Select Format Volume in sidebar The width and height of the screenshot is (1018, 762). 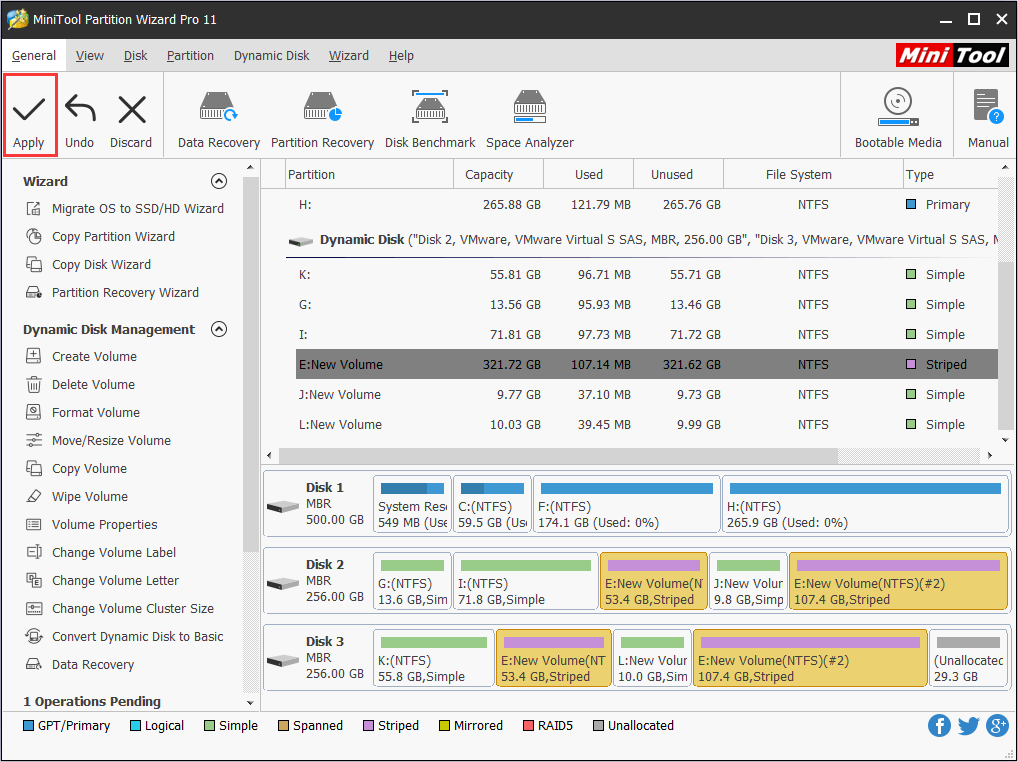click(x=82, y=412)
